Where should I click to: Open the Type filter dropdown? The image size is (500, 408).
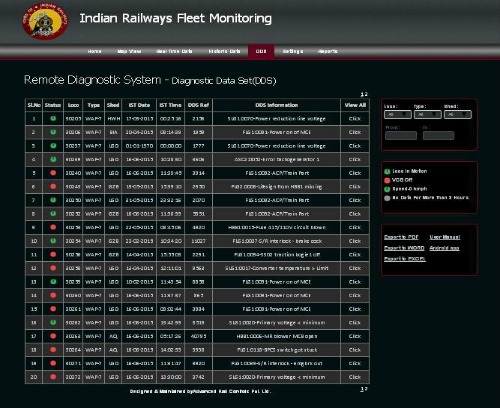click(x=428, y=115)
